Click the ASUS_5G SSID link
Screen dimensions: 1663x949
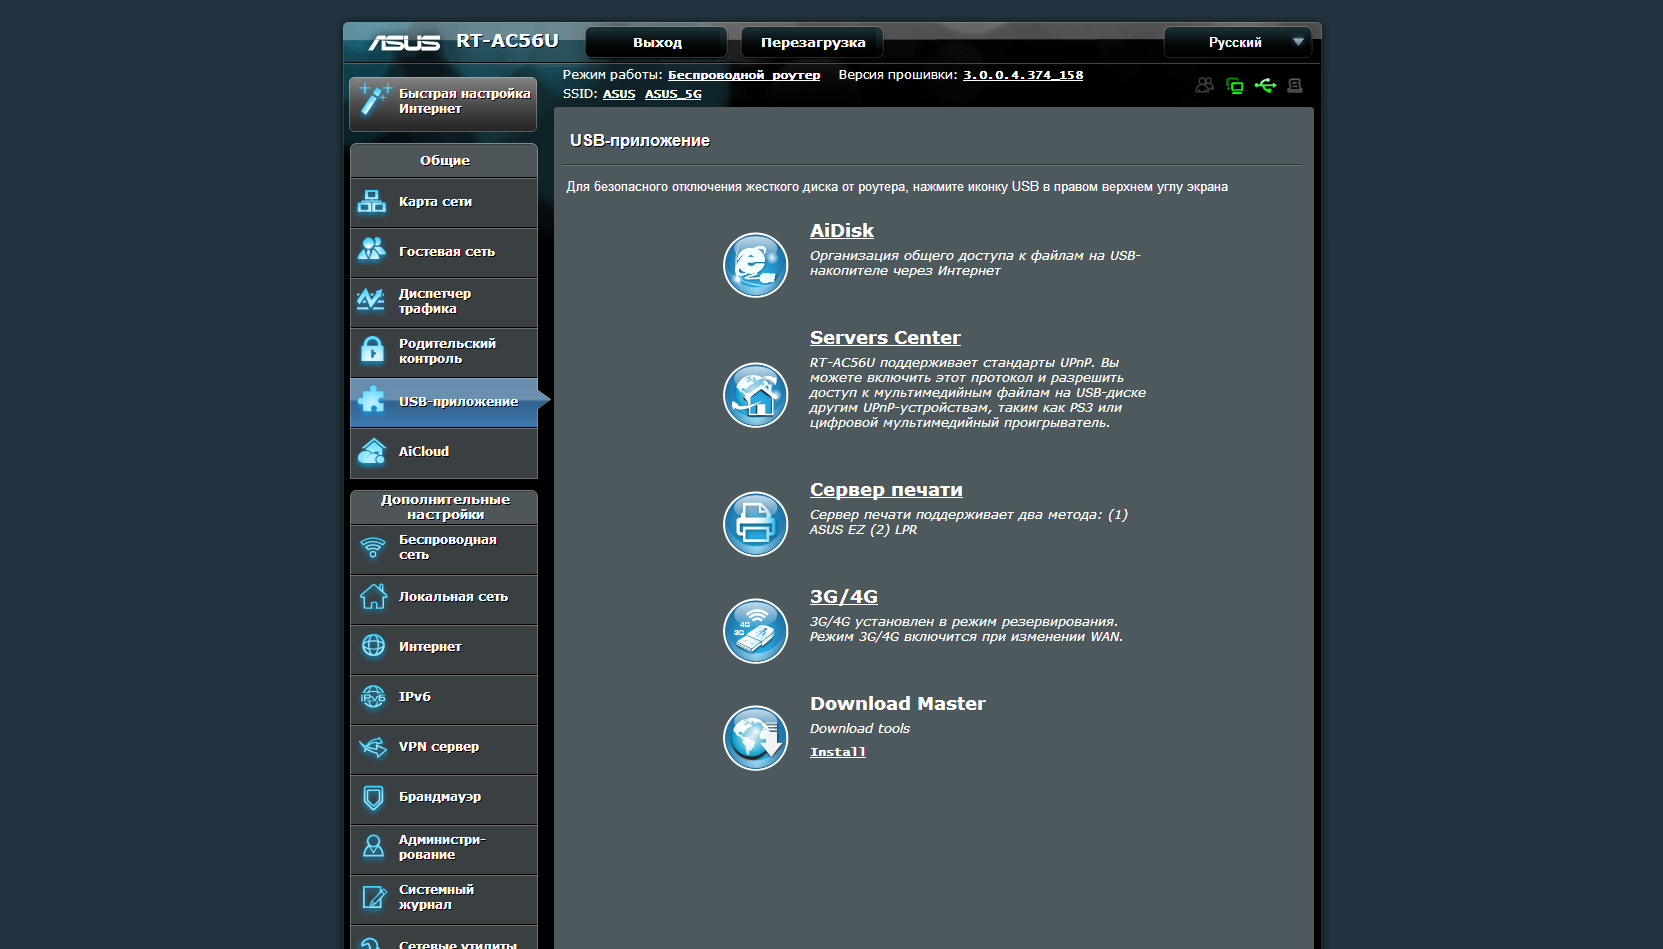point(673,94)
